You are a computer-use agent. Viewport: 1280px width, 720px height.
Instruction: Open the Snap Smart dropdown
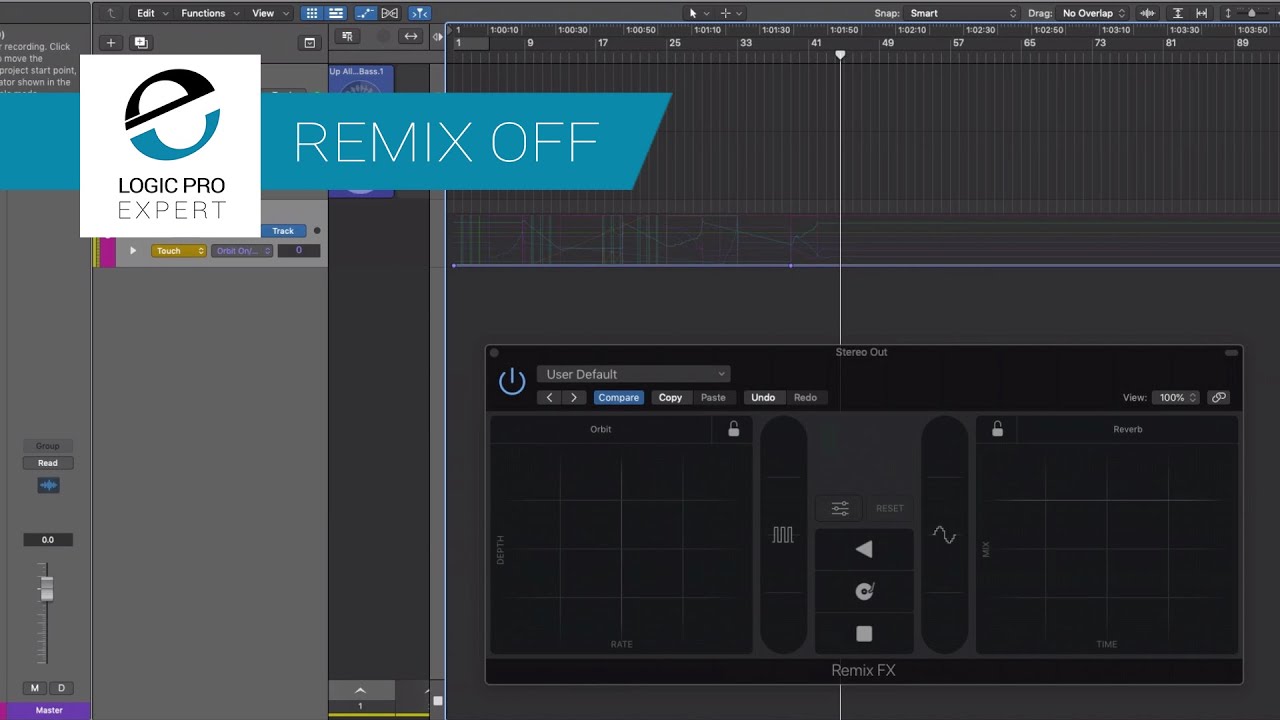(962, 13)
